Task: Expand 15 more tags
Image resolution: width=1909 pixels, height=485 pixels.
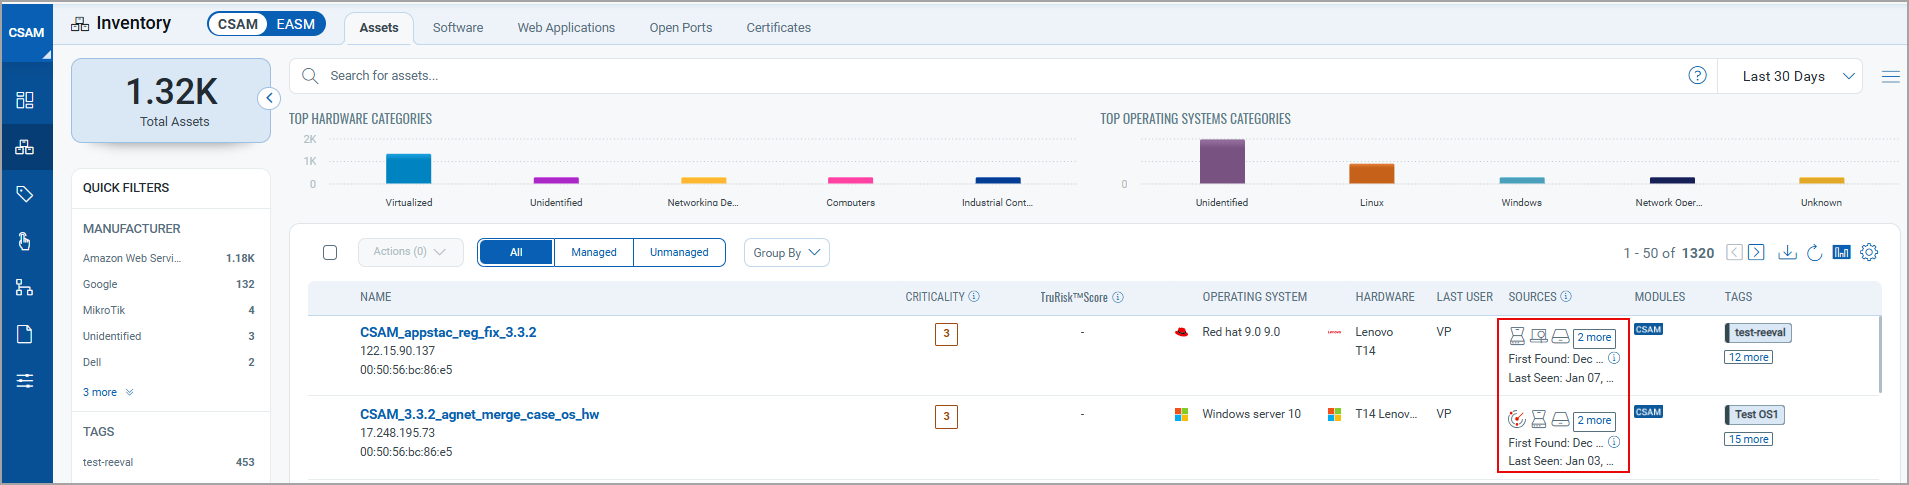Action: [x=1748, y=439]
